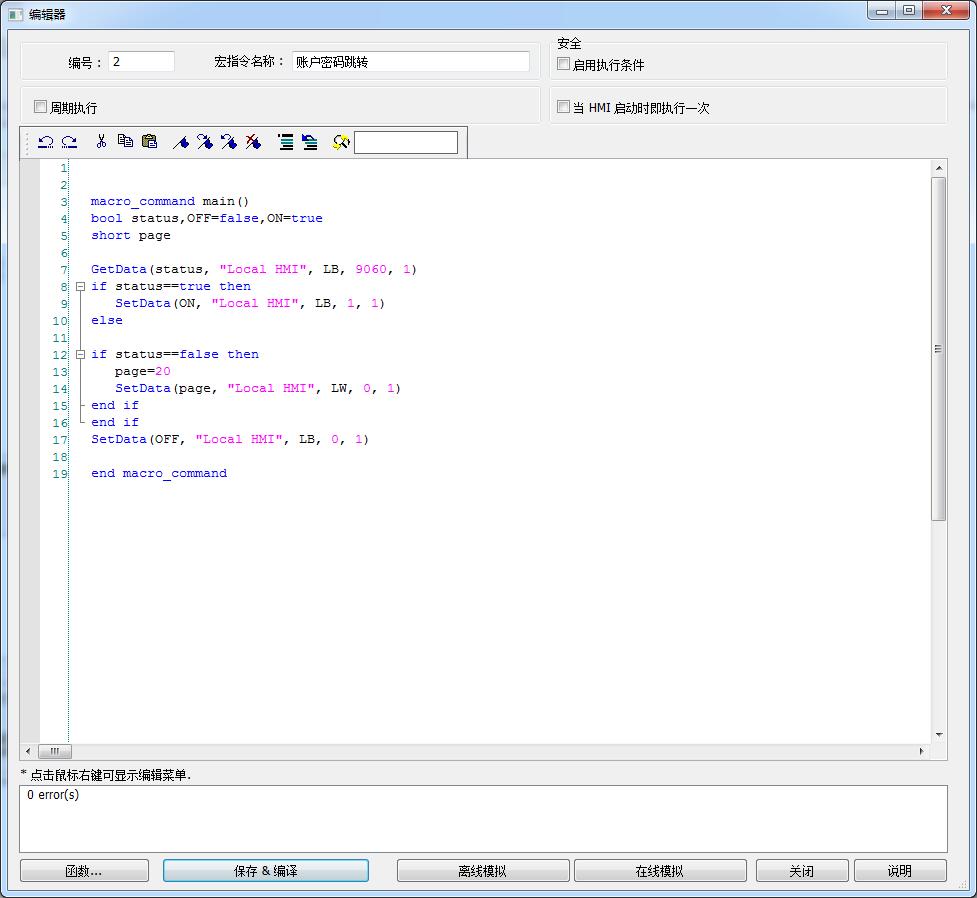Collapse the if block at line 12
Screen dimensions: 977x898
click(81, 354)
